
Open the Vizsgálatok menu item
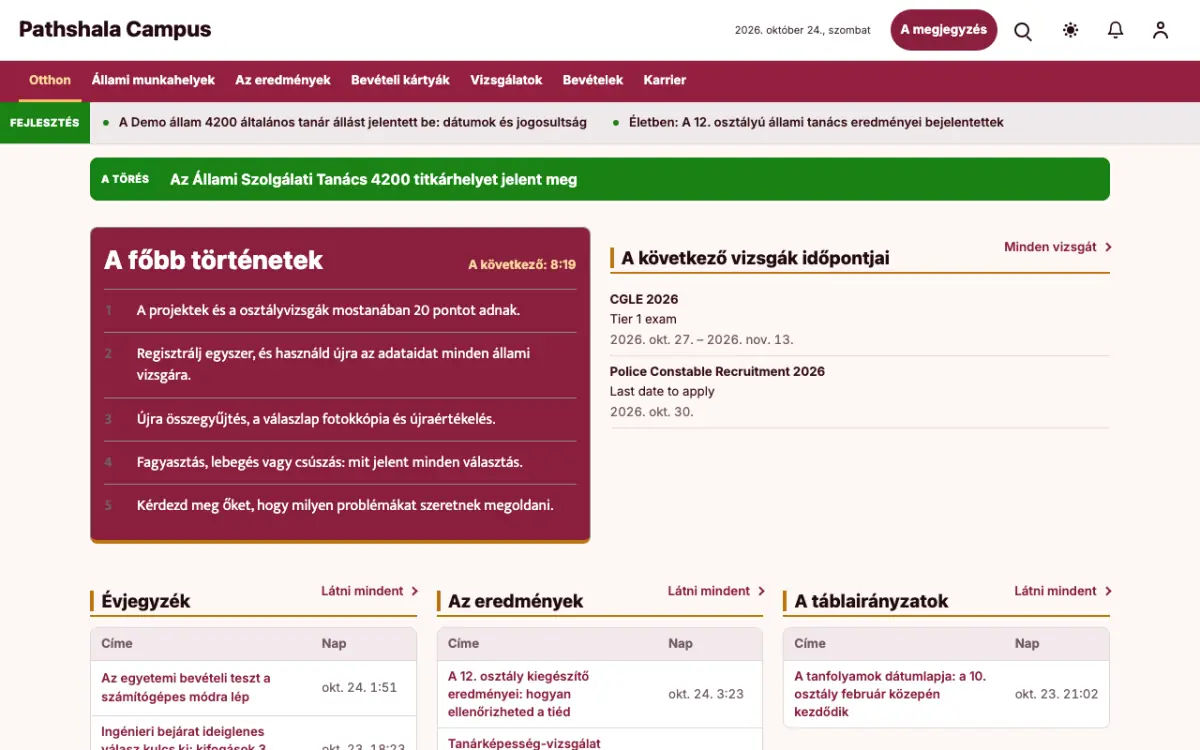(x=506, y=80)
